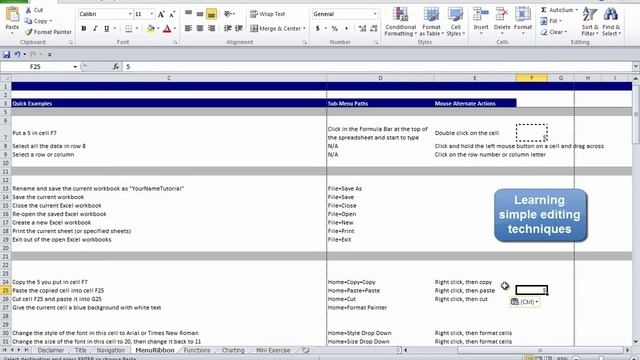Switch to the Functions sheet tab

(197, 350)
